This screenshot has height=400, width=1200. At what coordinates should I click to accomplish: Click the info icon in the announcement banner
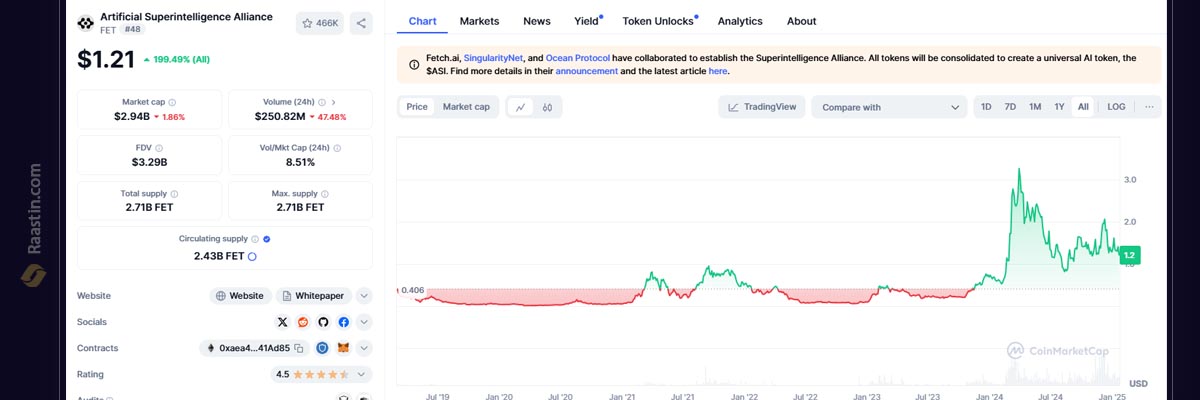point(414,65)
